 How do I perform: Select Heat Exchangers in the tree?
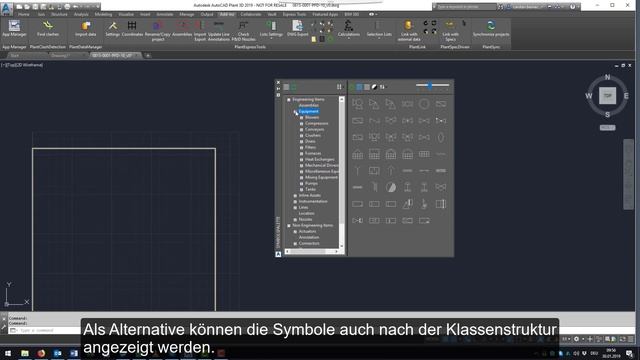pyautogui.click(x=320, y=160)
